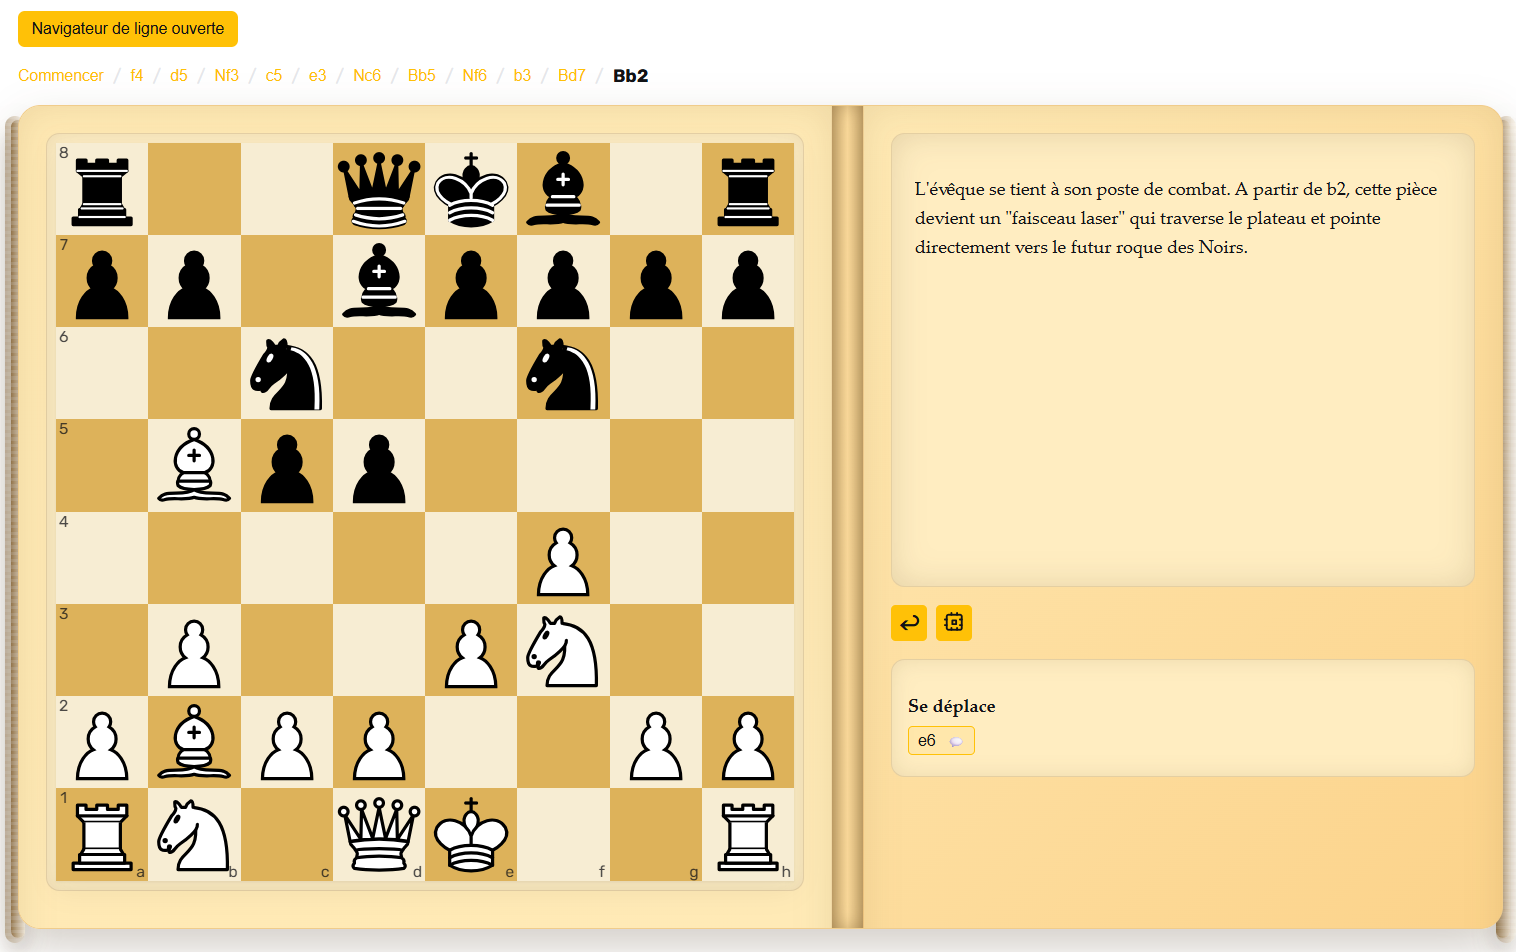Go to Commencer in the move breadcrumb
This screenshot has width=1516, height=952.
(x=61, y=76)
